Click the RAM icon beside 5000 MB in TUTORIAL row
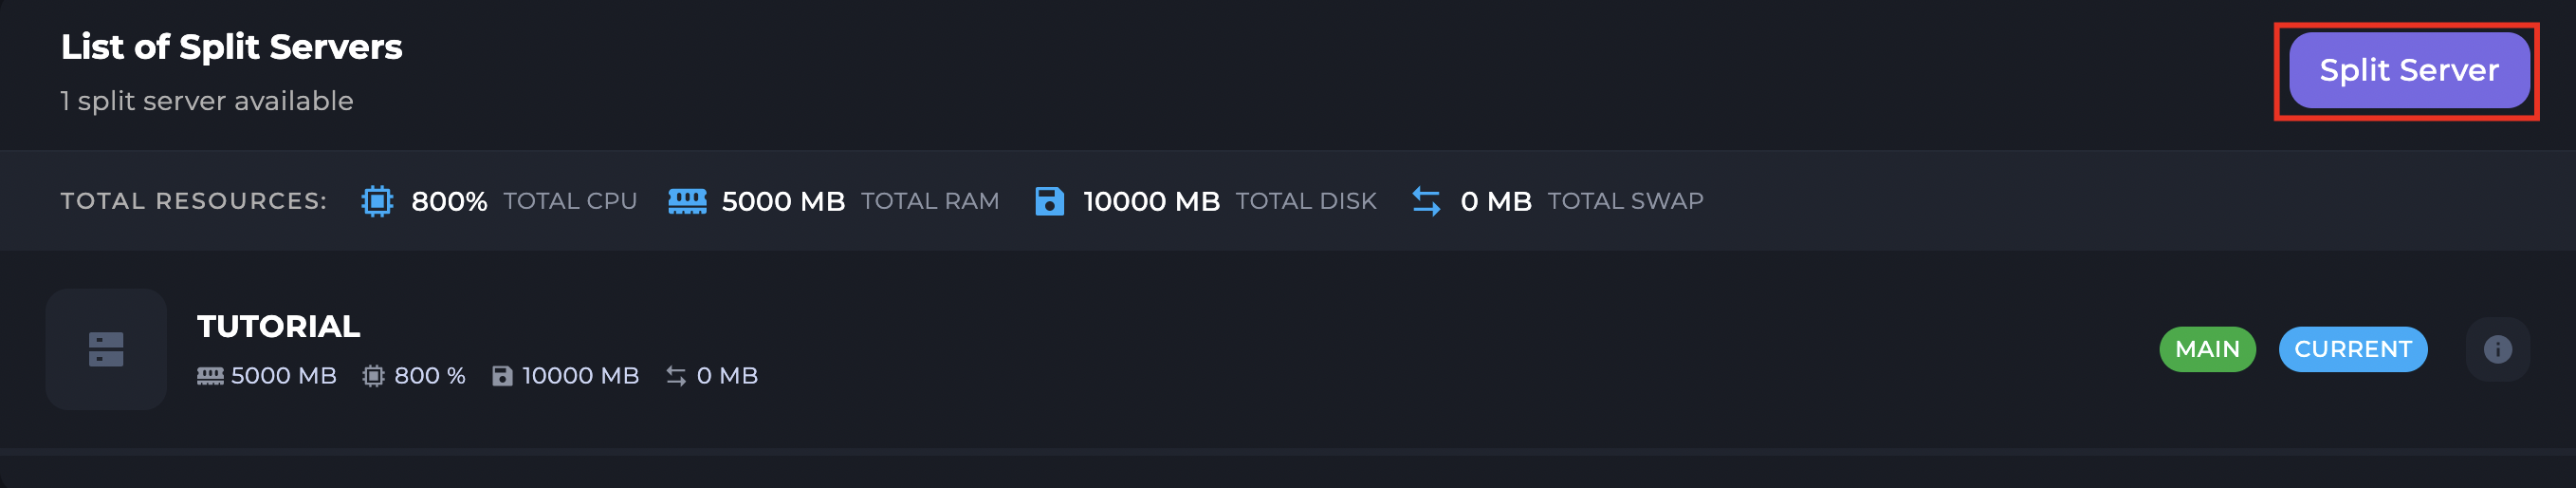 tap(210, 376)
